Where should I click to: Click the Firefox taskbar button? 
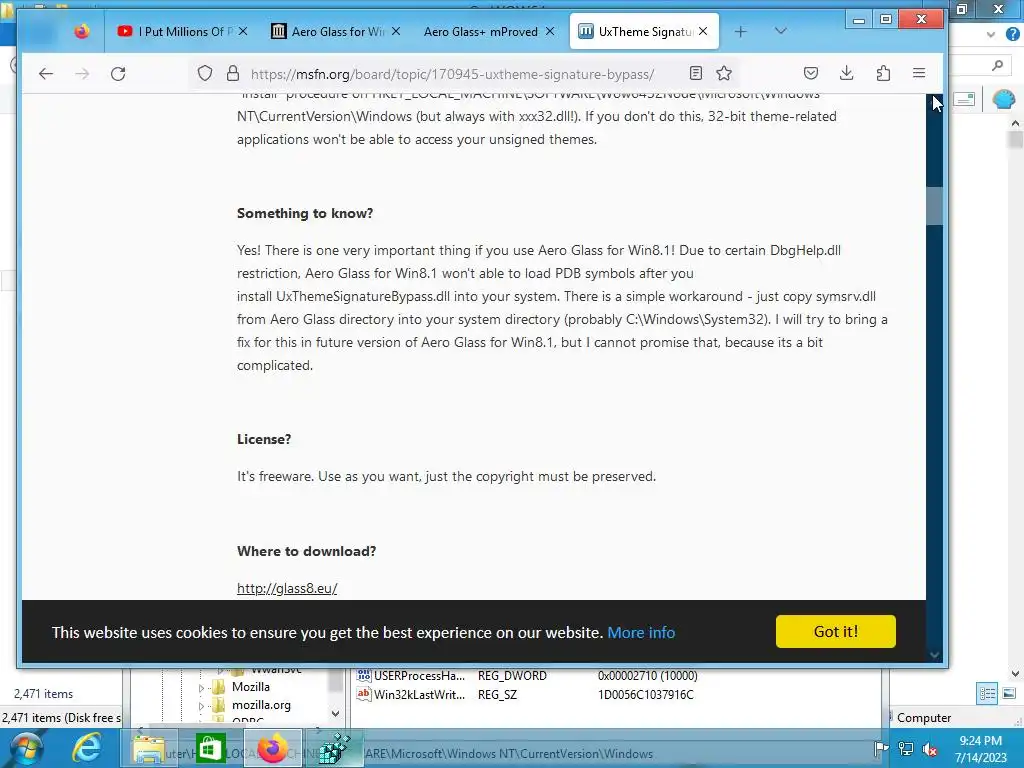click(x=272, y=748)
